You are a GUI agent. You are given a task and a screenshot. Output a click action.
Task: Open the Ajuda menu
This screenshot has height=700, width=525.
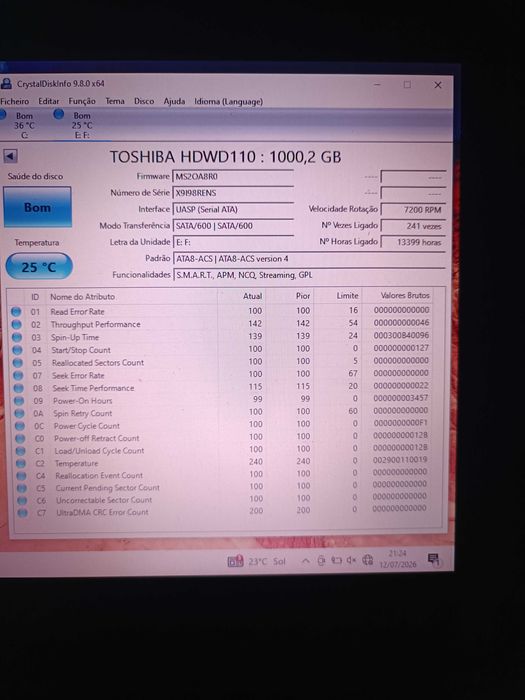click(x=174, y=101)
